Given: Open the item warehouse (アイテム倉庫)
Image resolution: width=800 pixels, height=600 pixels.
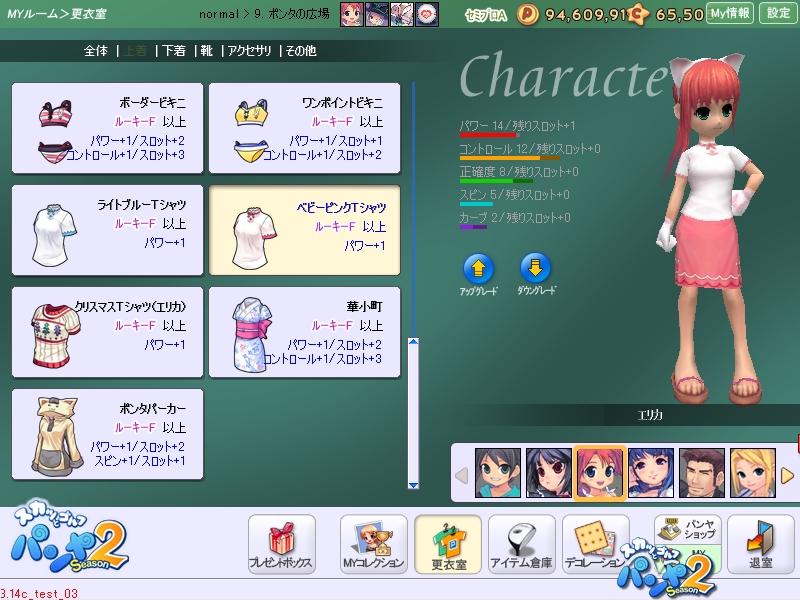Looking at the screenshot, I should 521,544.
